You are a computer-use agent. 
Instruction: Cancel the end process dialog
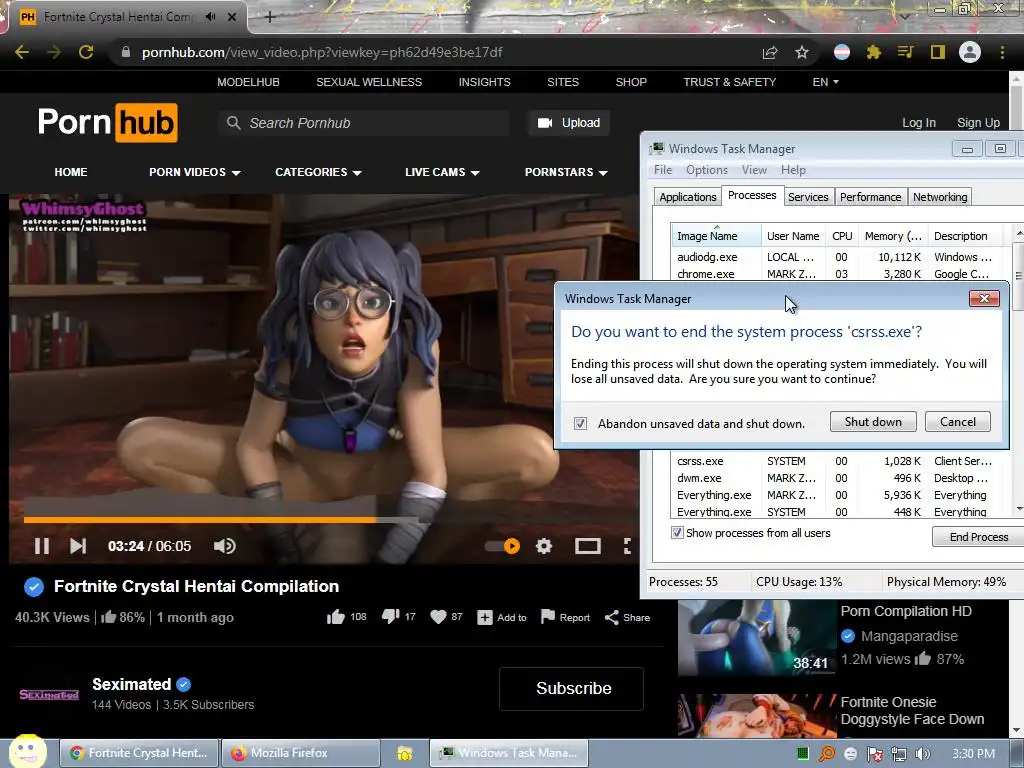[958, 422]
